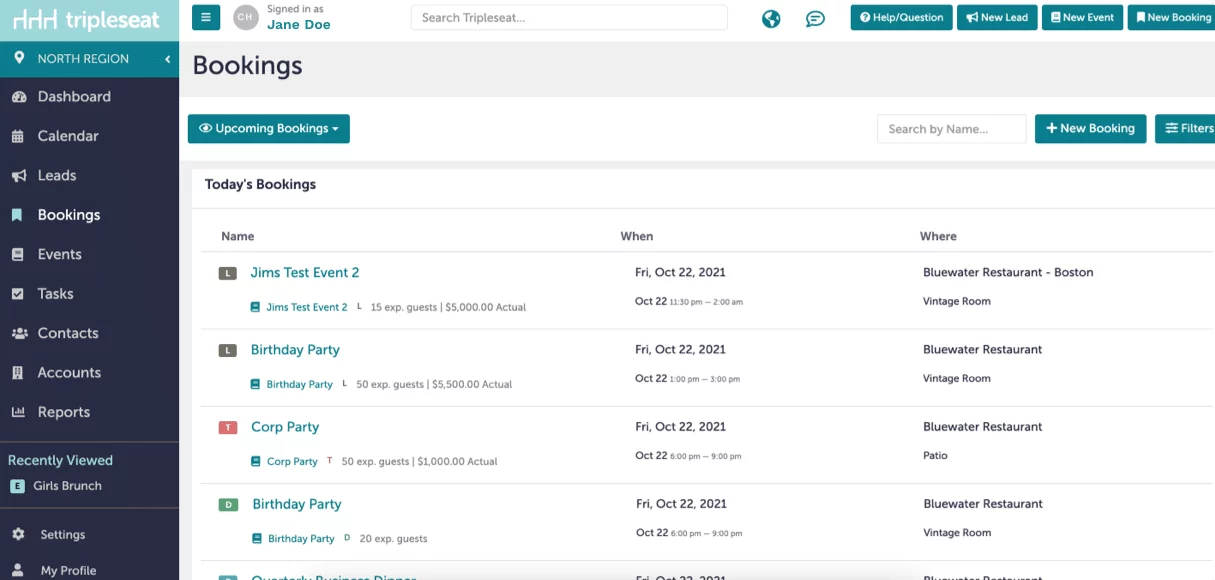Open the Upcoming Bookings dropdown

269,129
